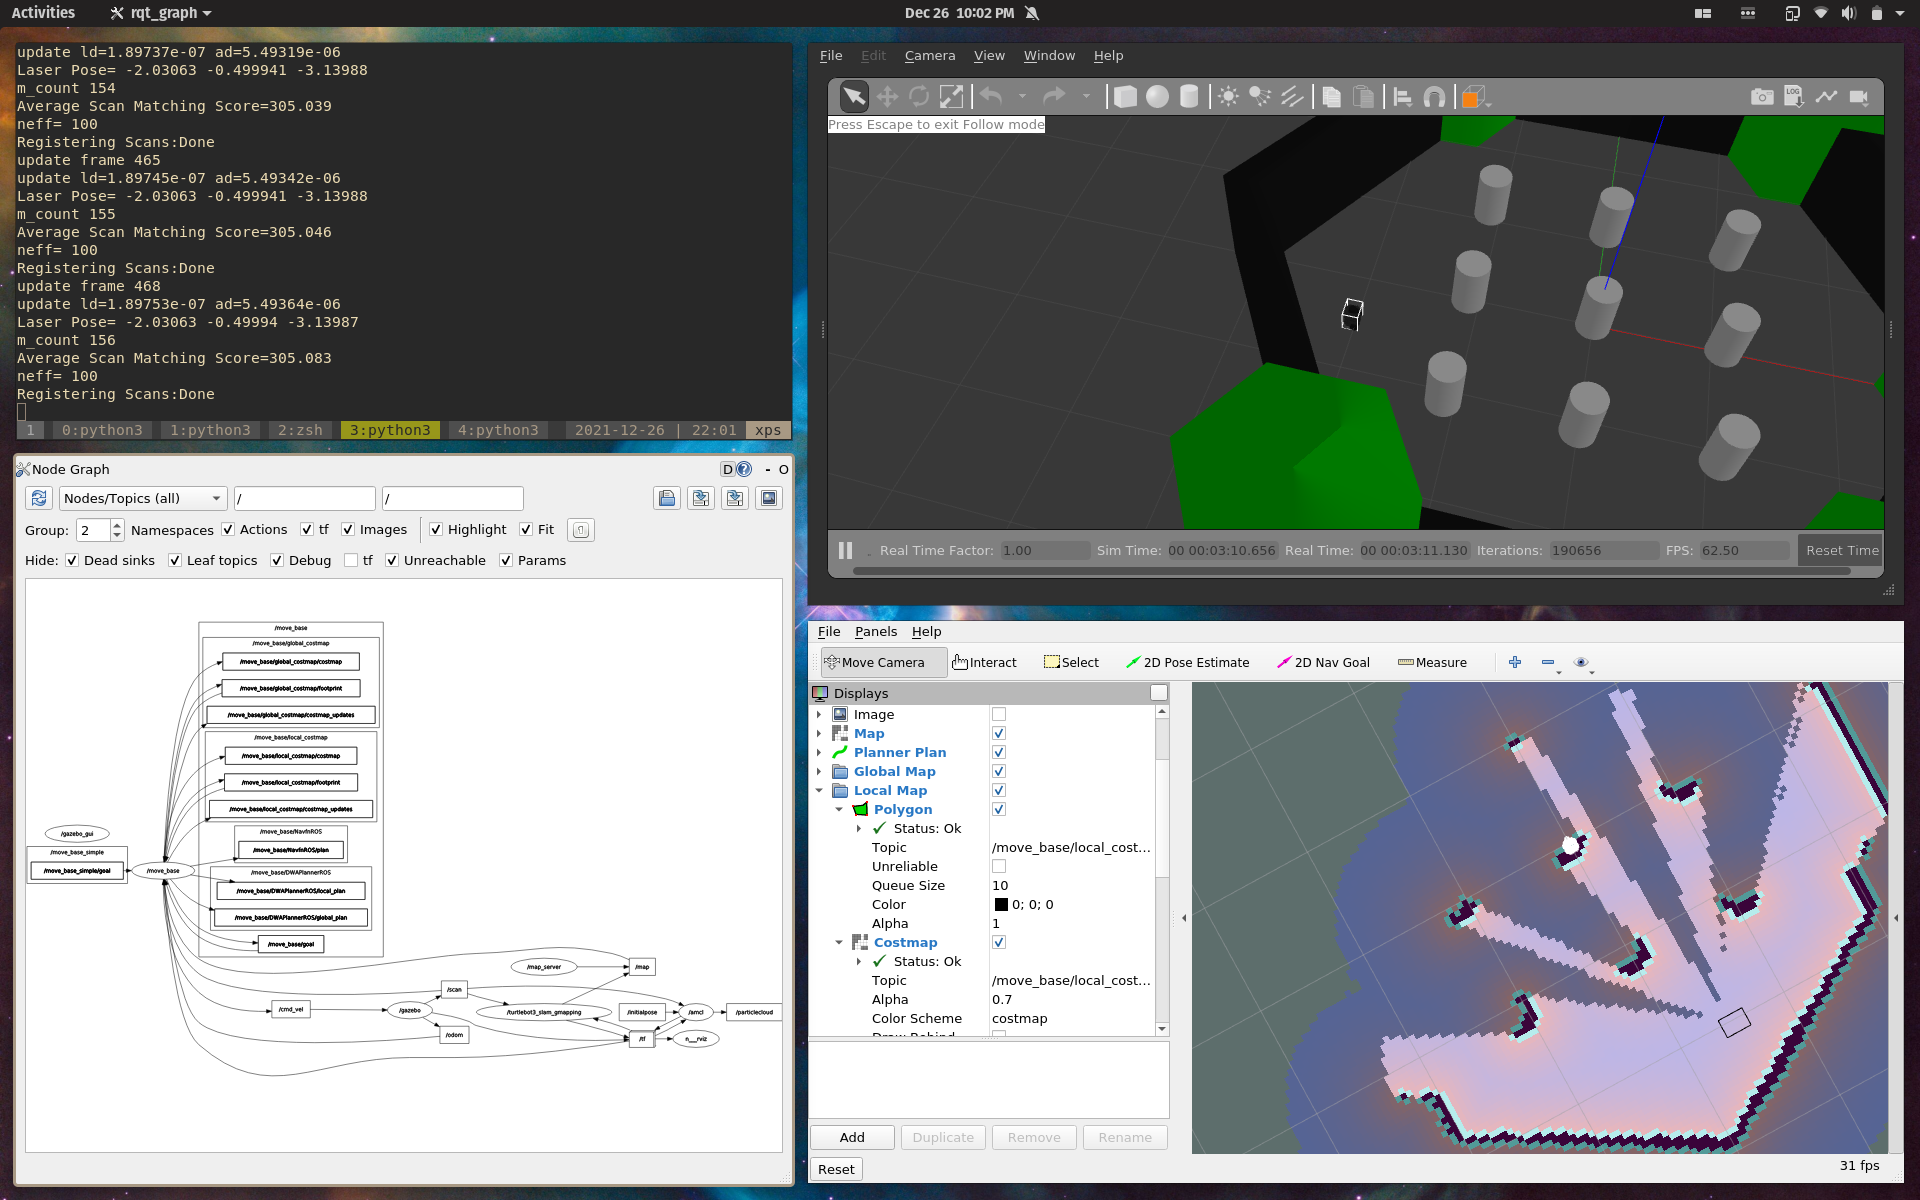This screenshot has width=1920, height=1200.
Task: Open the Panels menu in RViz
Action: point(876,632)
